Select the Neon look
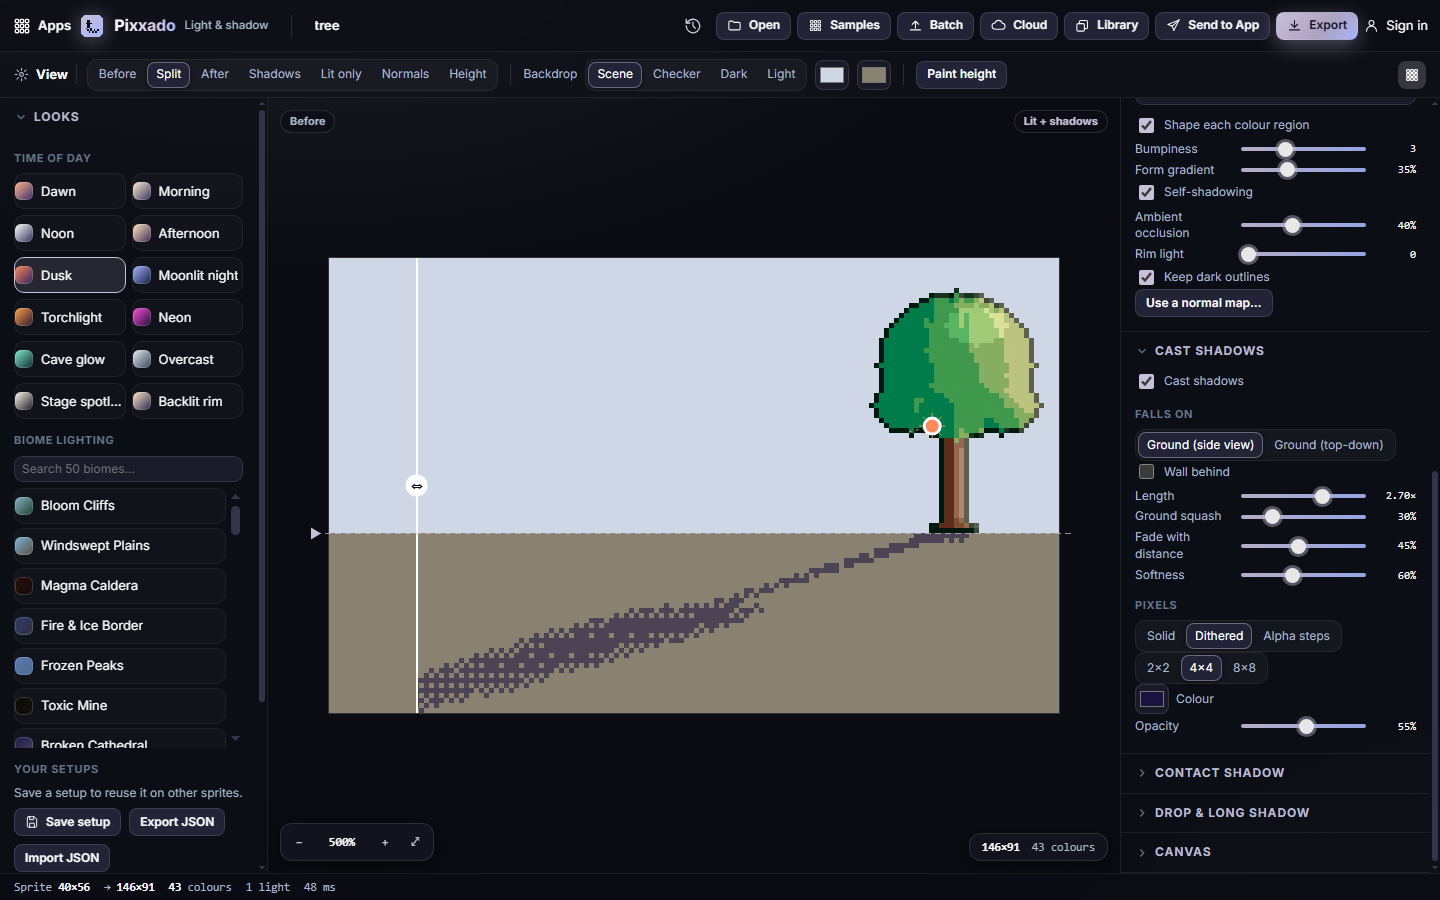This screenshot has height=900, width=1440. pyautogui.click(x=187, y=318)
